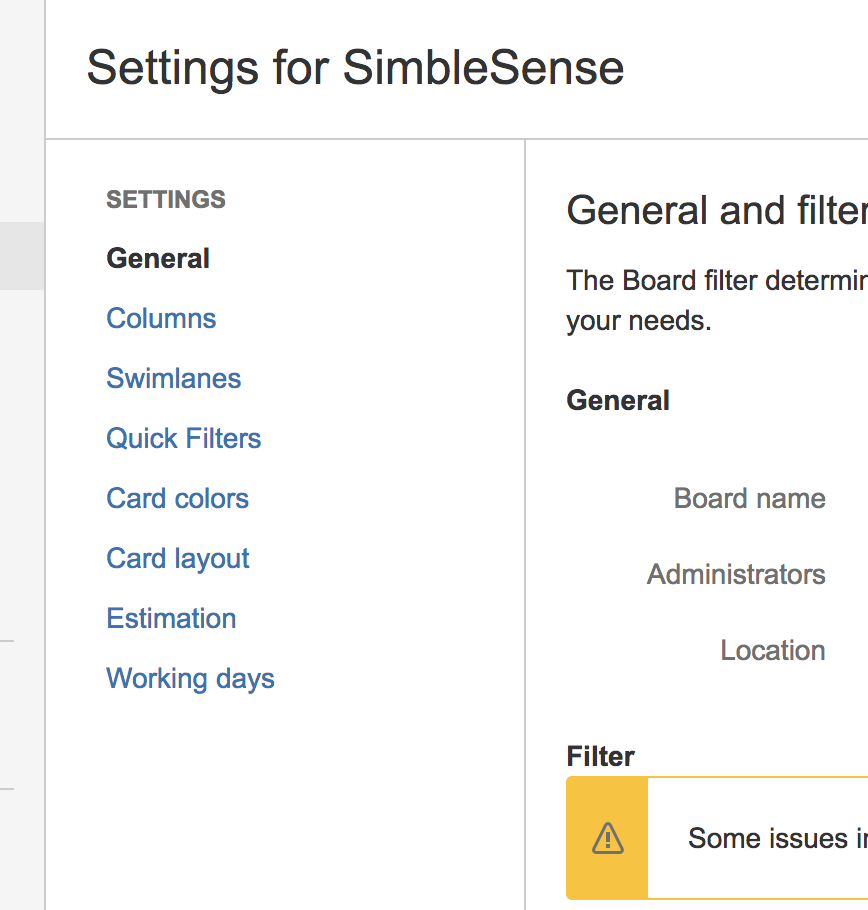Click the Board filter description paragraph

716,300
